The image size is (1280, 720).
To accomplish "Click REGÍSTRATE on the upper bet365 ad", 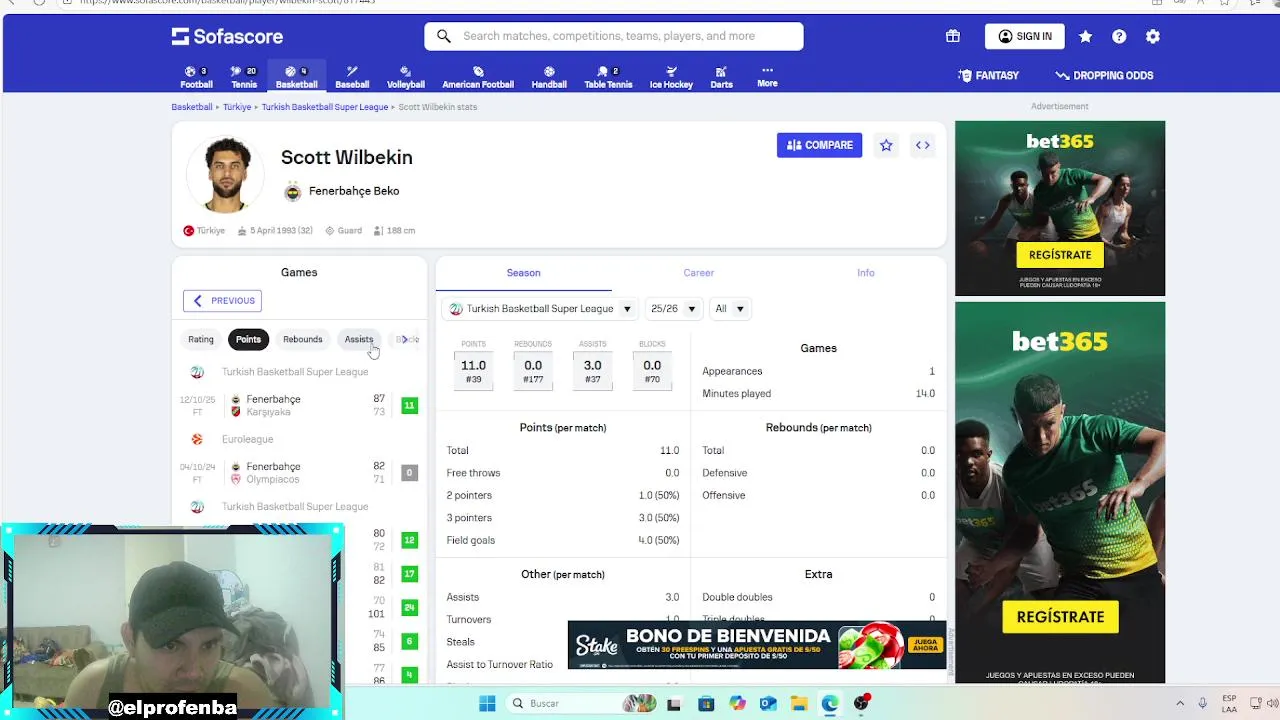I will pos(1060,254).
